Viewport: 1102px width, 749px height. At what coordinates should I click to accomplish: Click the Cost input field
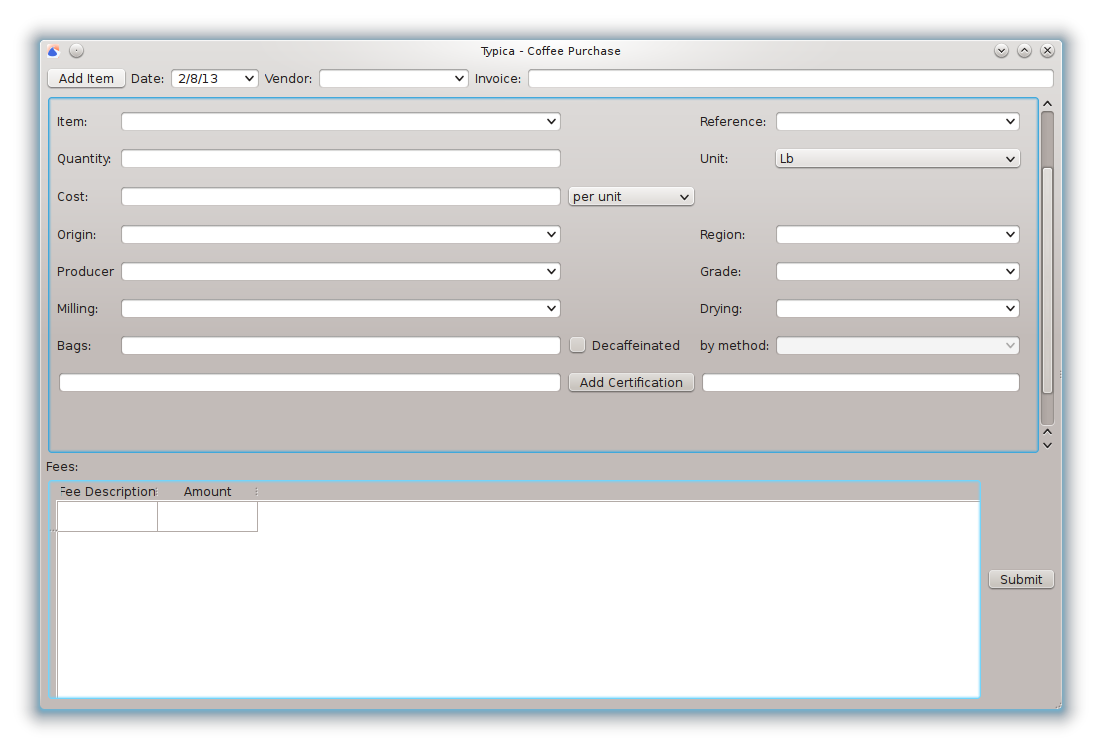point(341,197)
